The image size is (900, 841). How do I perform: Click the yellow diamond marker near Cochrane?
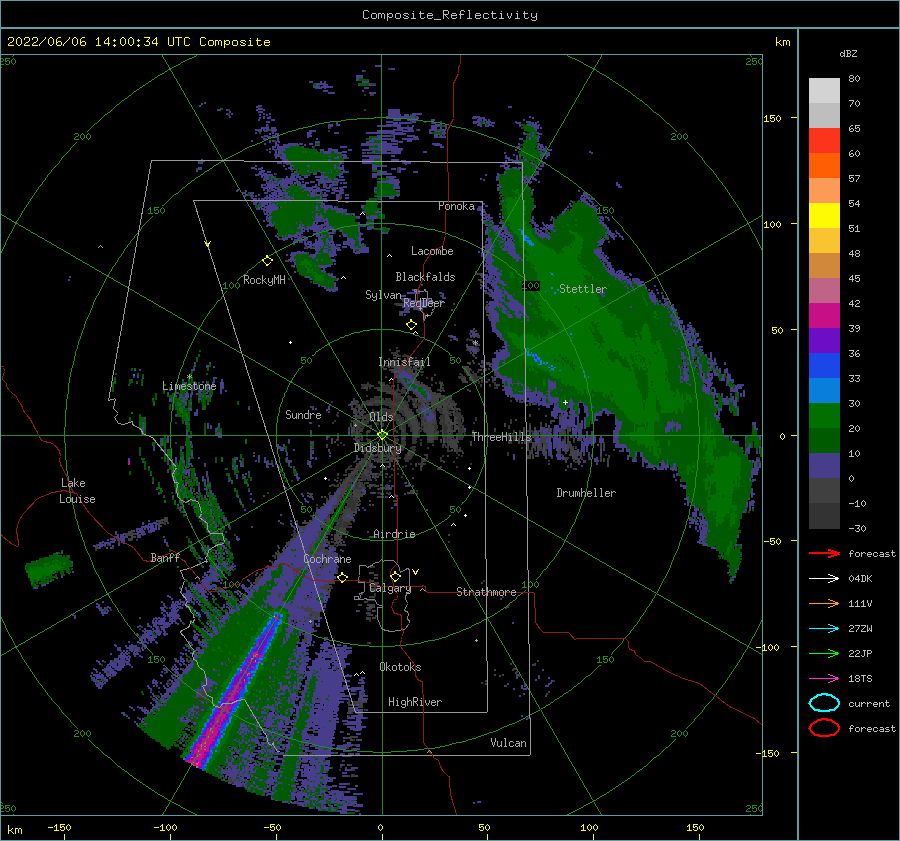[x=342, y=577]
